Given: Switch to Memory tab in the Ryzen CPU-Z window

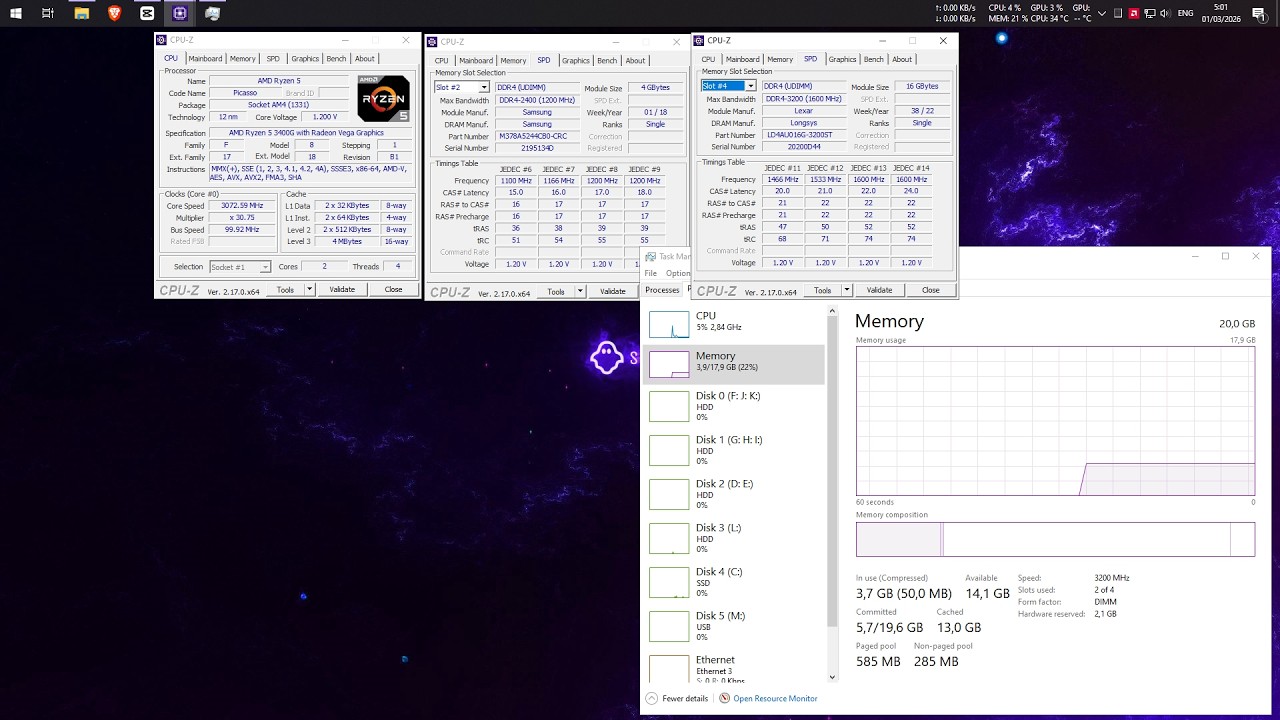Looking at the screenshot, I should click(x=243, y=59).
